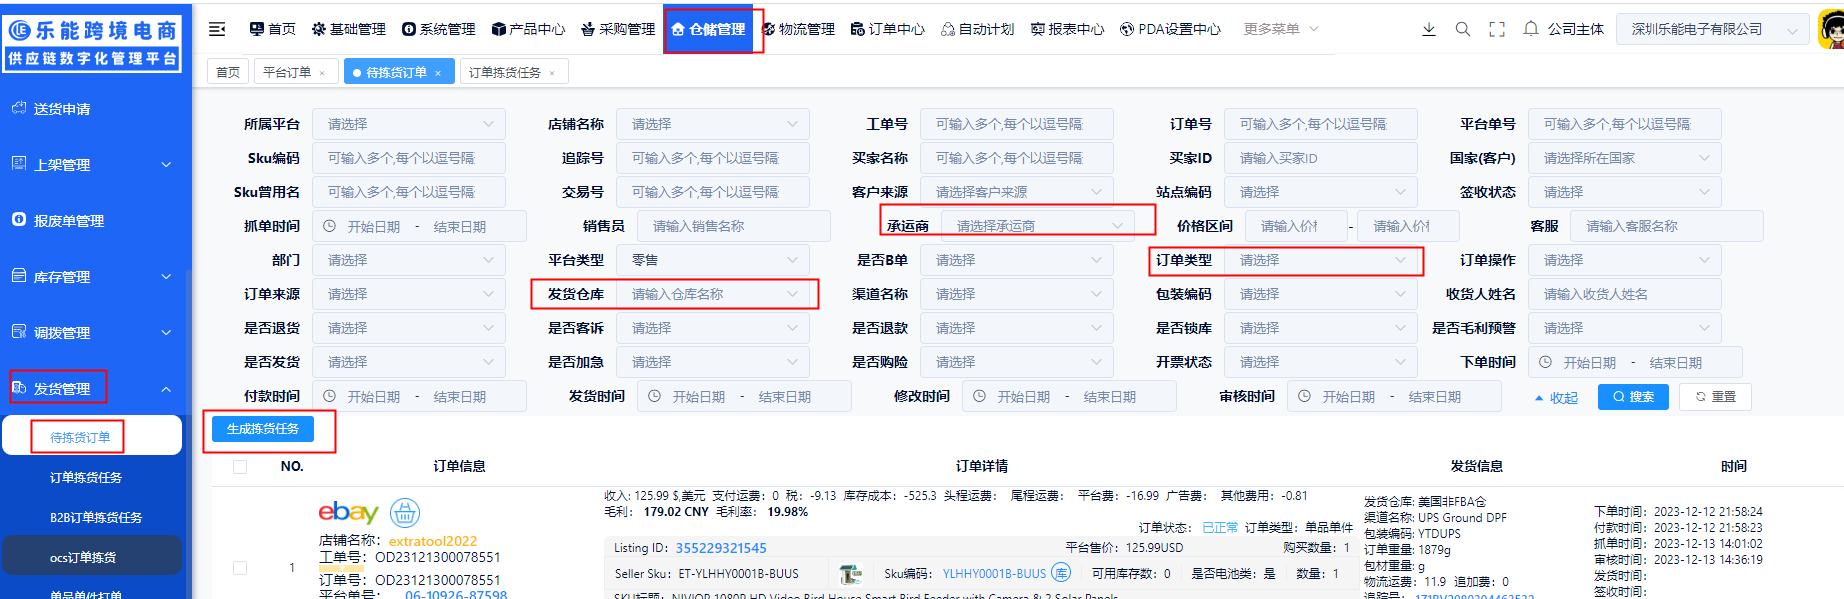
Task: Open the 所属平台 dropdown
Action: 408,124
